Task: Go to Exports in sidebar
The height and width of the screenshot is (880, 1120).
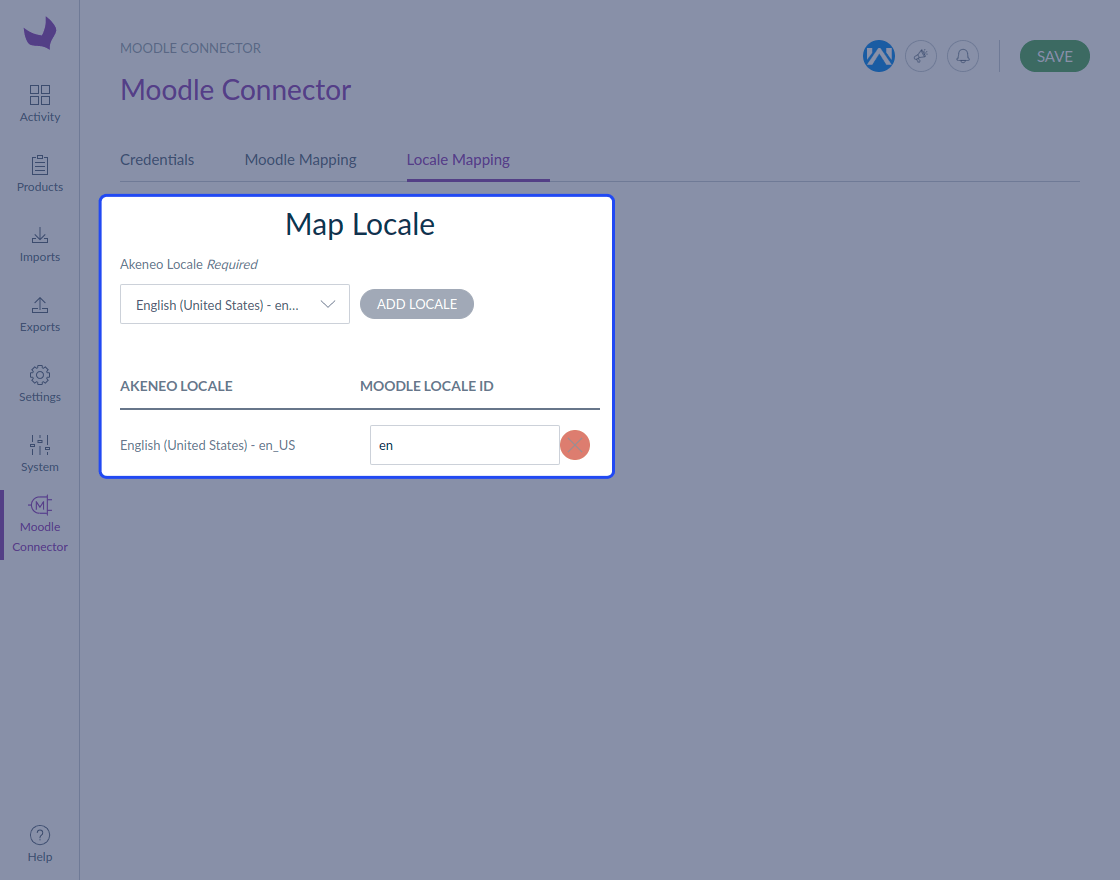Action: 40,314
